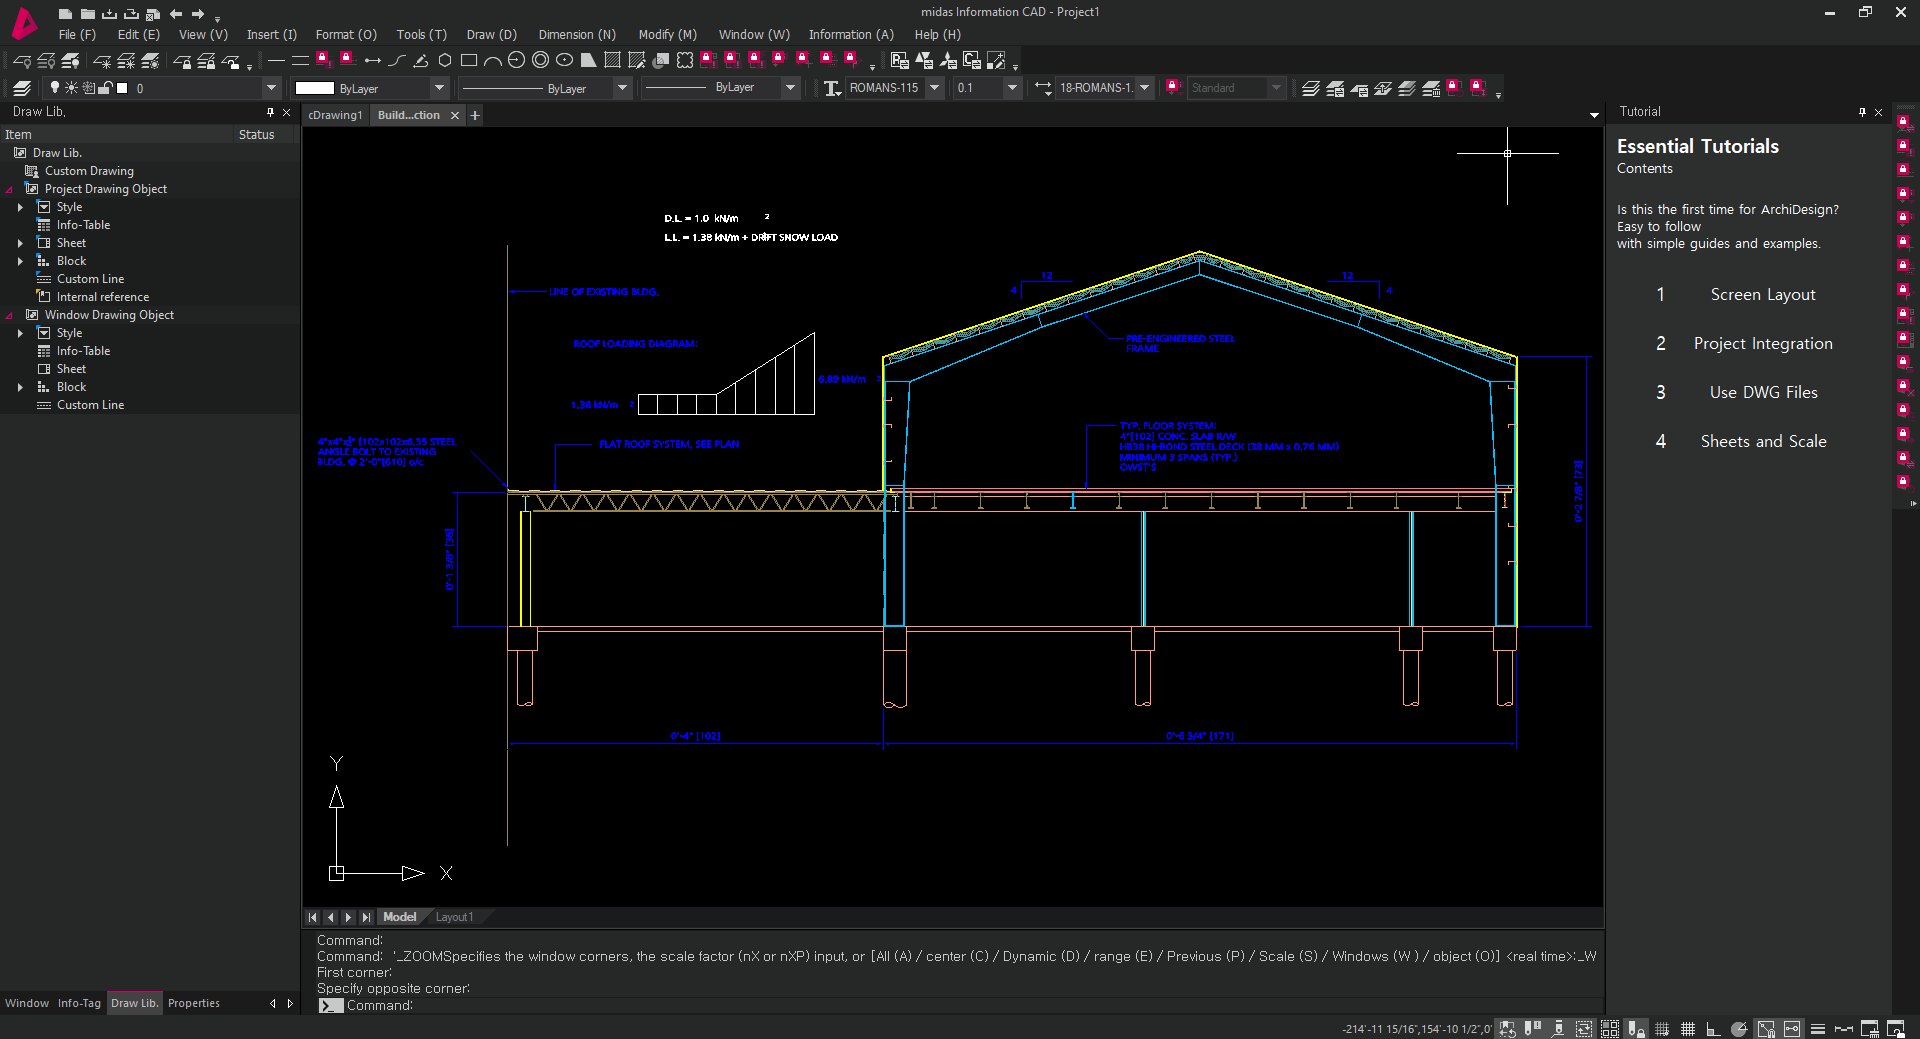Open the ROMANS-115 text style dropdown
Screen dimensions: 1920x1039
[934, 88]
